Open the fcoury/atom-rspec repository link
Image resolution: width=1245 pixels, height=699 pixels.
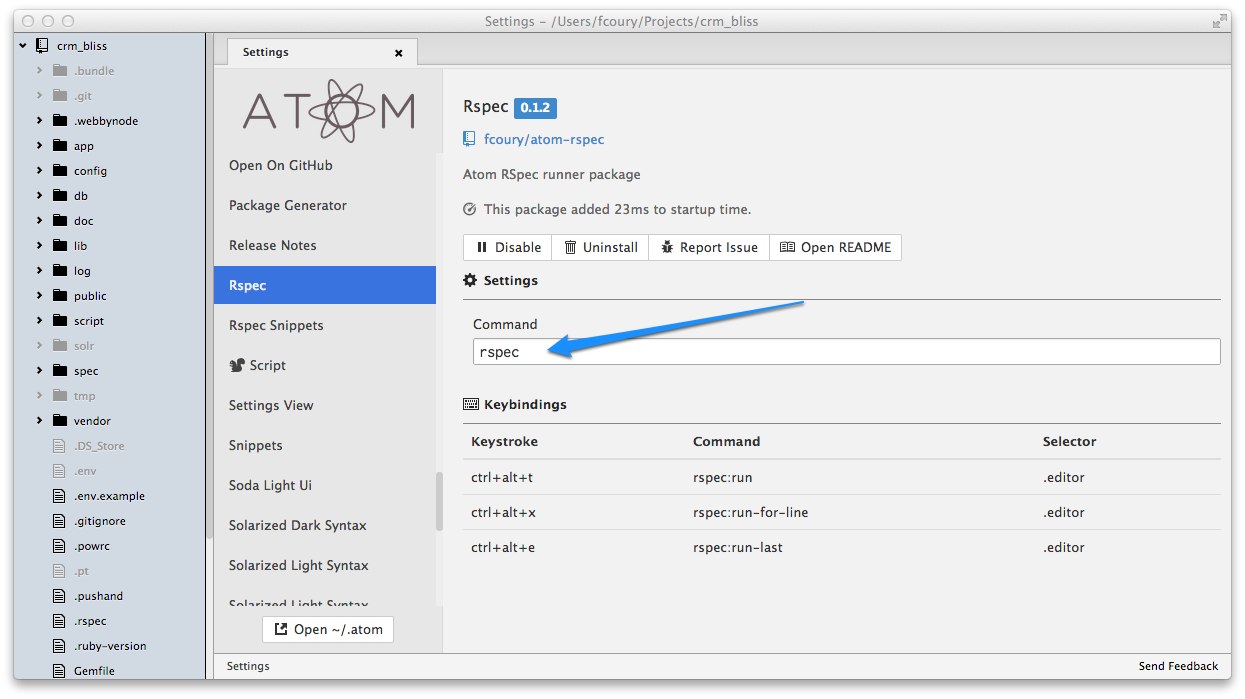(x=544, y=140)
